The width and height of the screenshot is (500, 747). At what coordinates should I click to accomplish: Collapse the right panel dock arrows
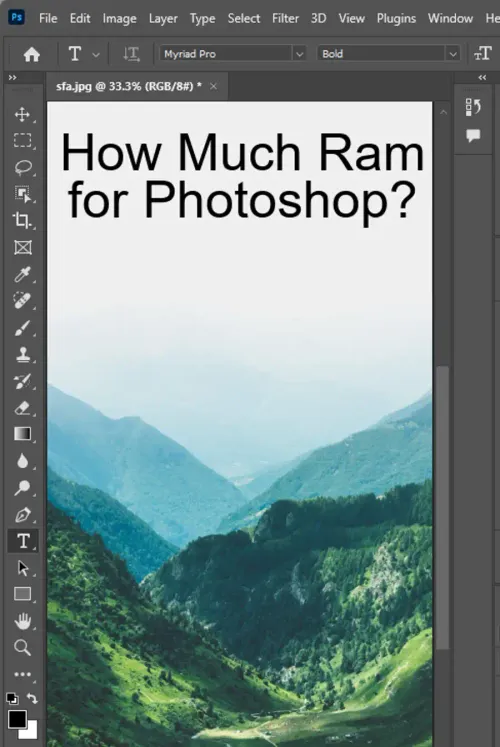[x=482, y=77]
